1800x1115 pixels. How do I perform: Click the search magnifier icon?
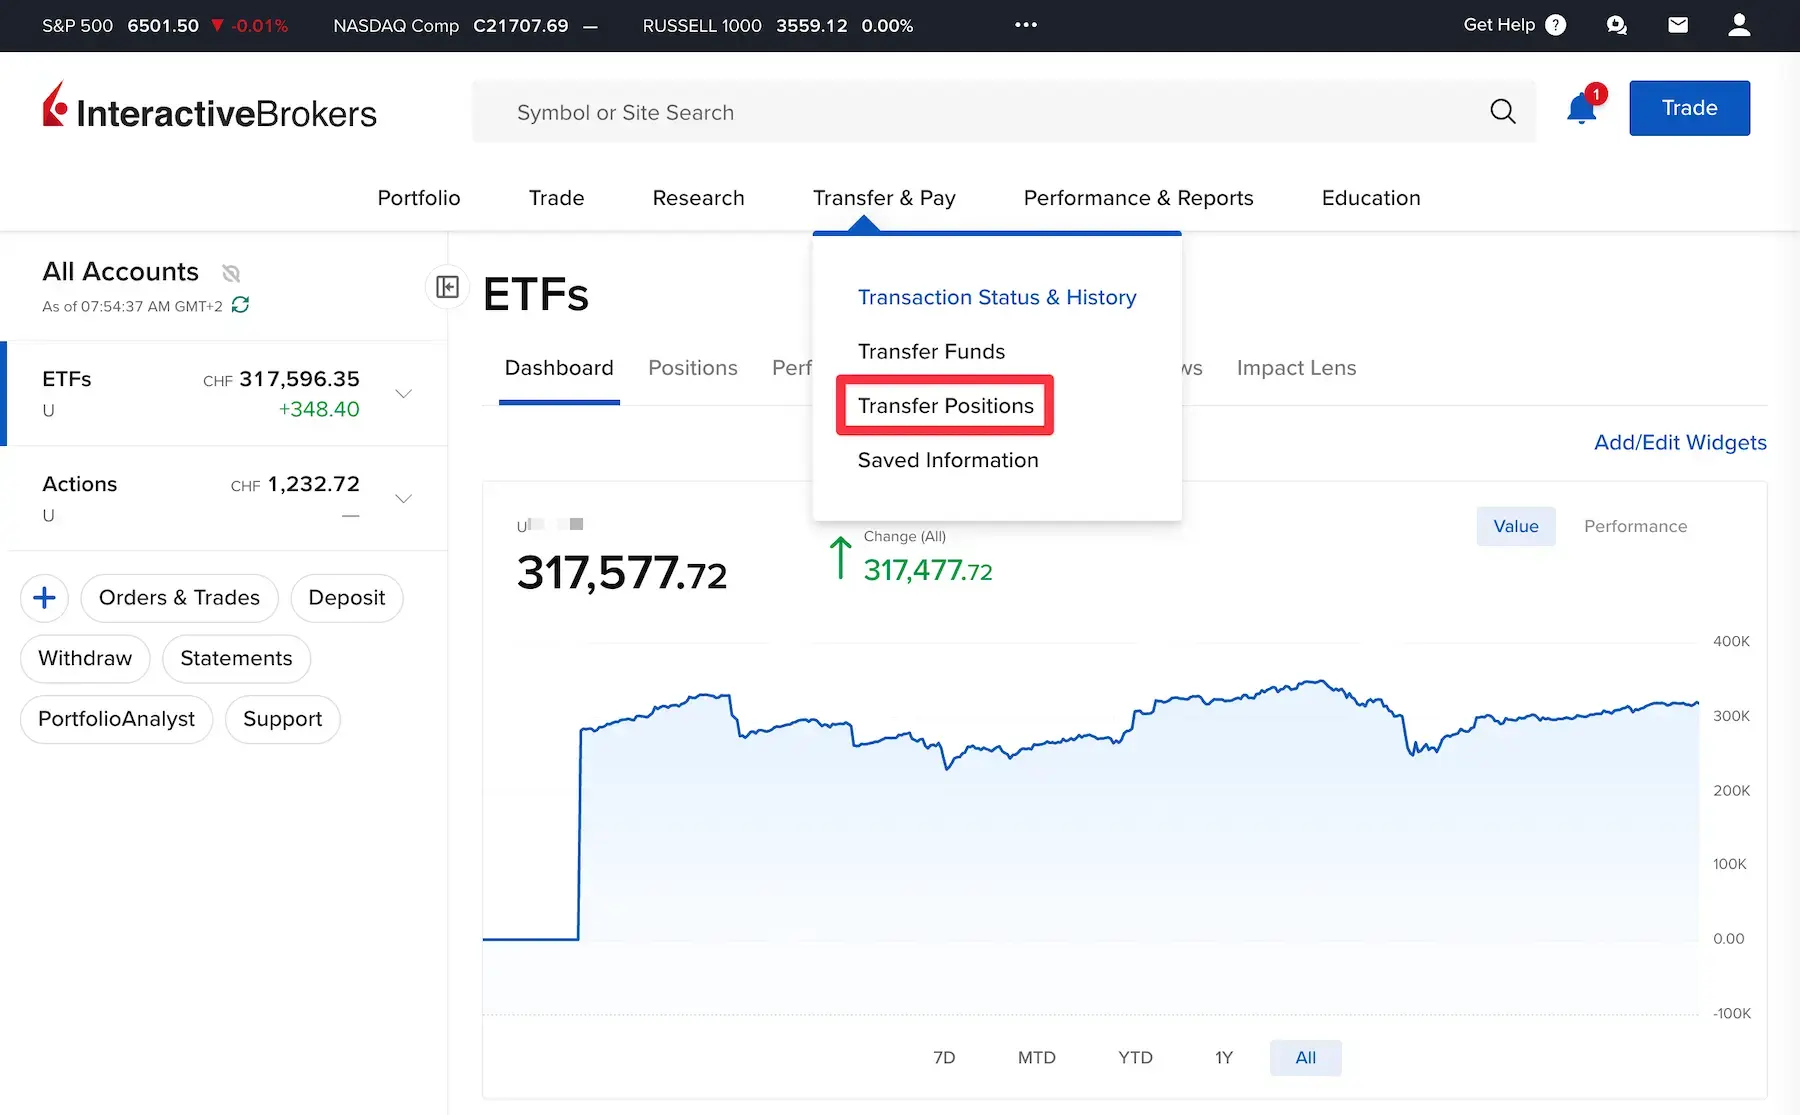coord(1503,111)
